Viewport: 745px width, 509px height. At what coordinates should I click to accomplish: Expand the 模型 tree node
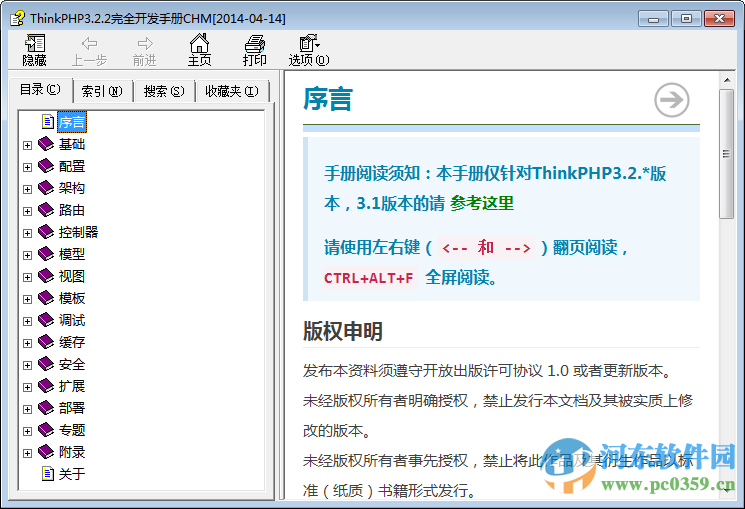(28, 255)
